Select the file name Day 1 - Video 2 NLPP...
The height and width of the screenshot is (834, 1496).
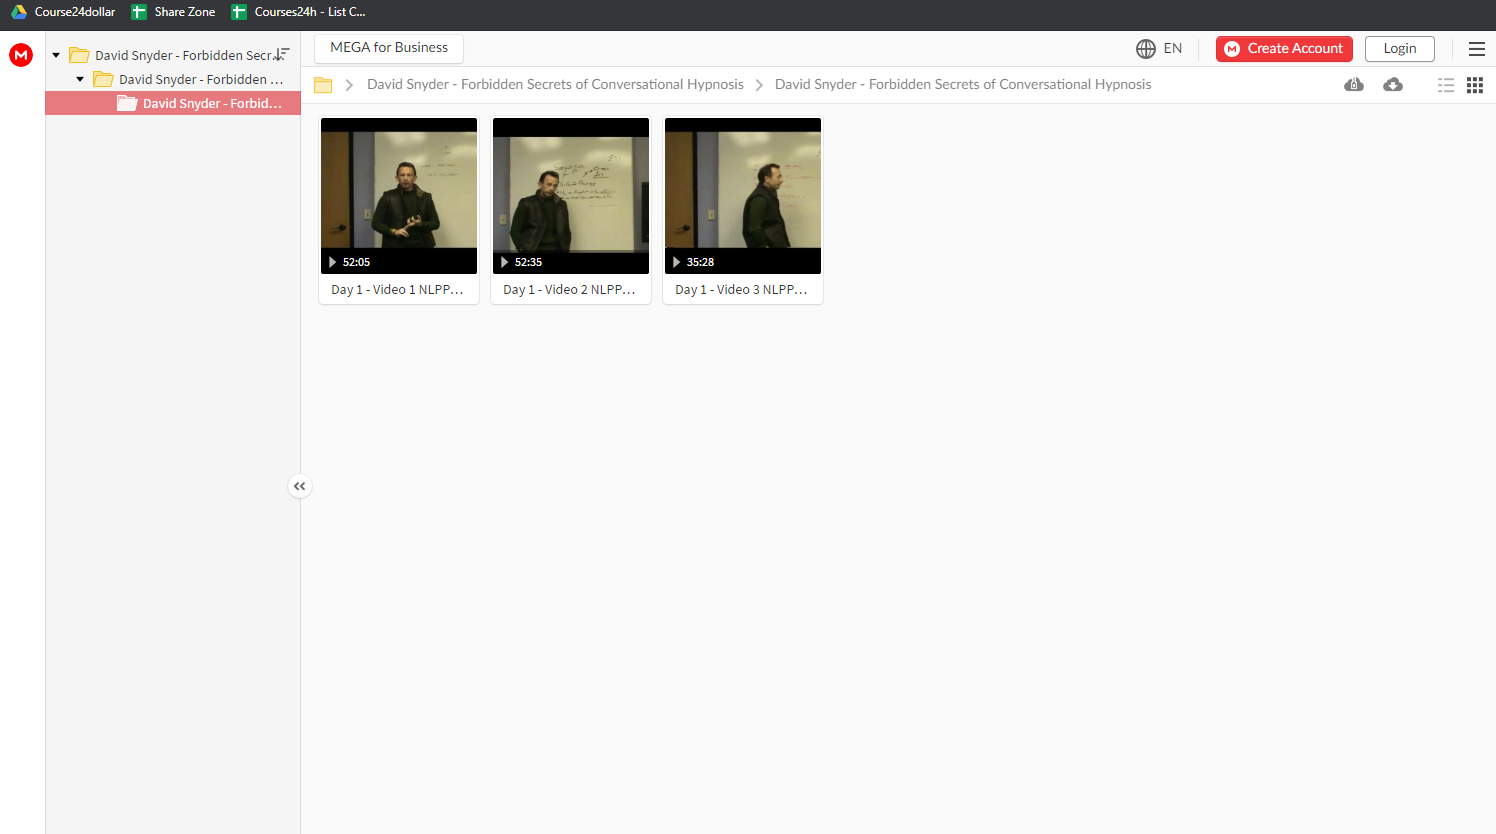point(570,289)
